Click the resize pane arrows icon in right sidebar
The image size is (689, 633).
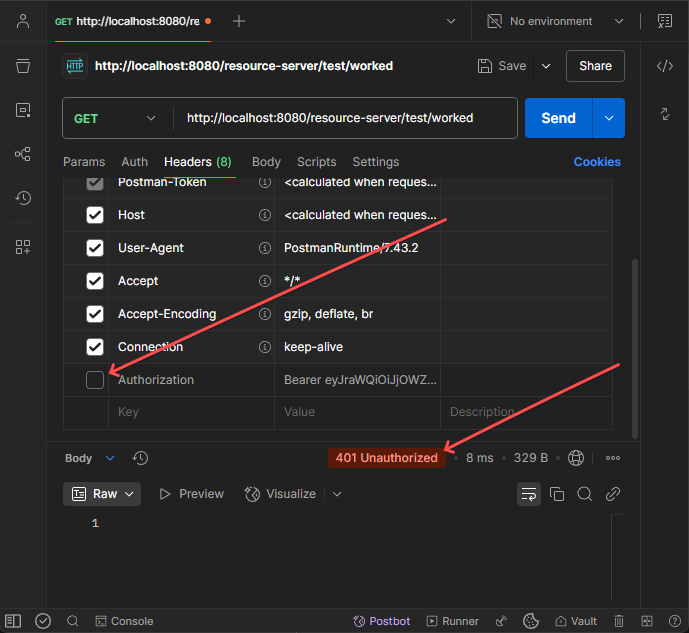664,114
